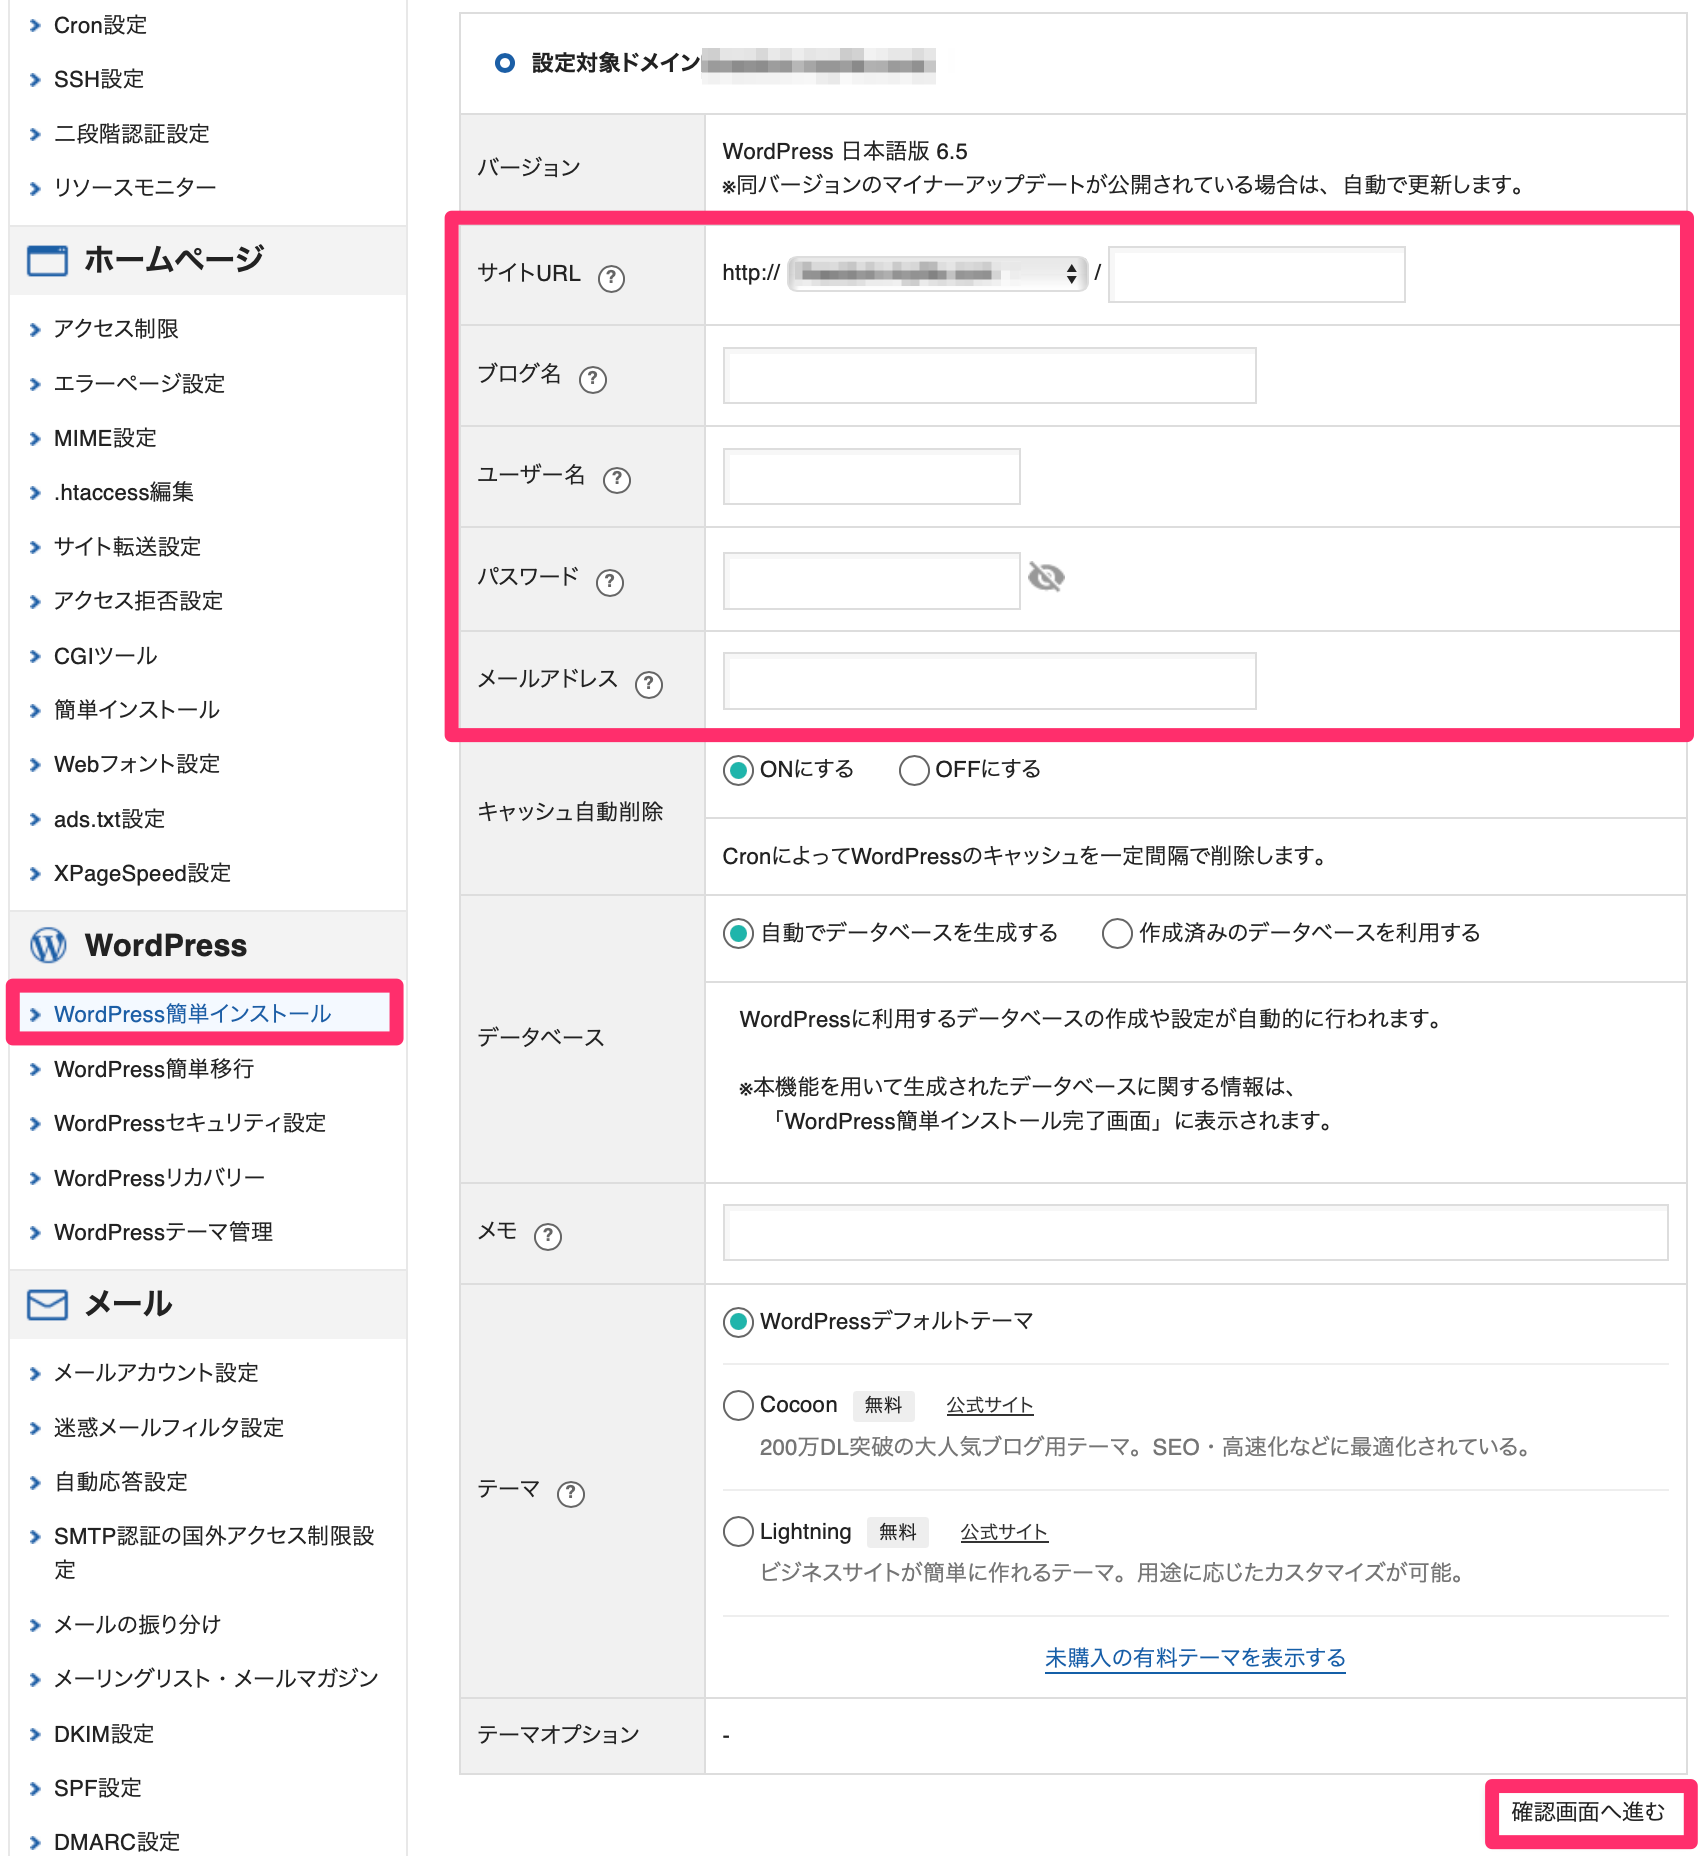Open アクセス拒否設定 in sidebar
The height and width of the screenshot is (1856, 1704).
click(138, 601)
